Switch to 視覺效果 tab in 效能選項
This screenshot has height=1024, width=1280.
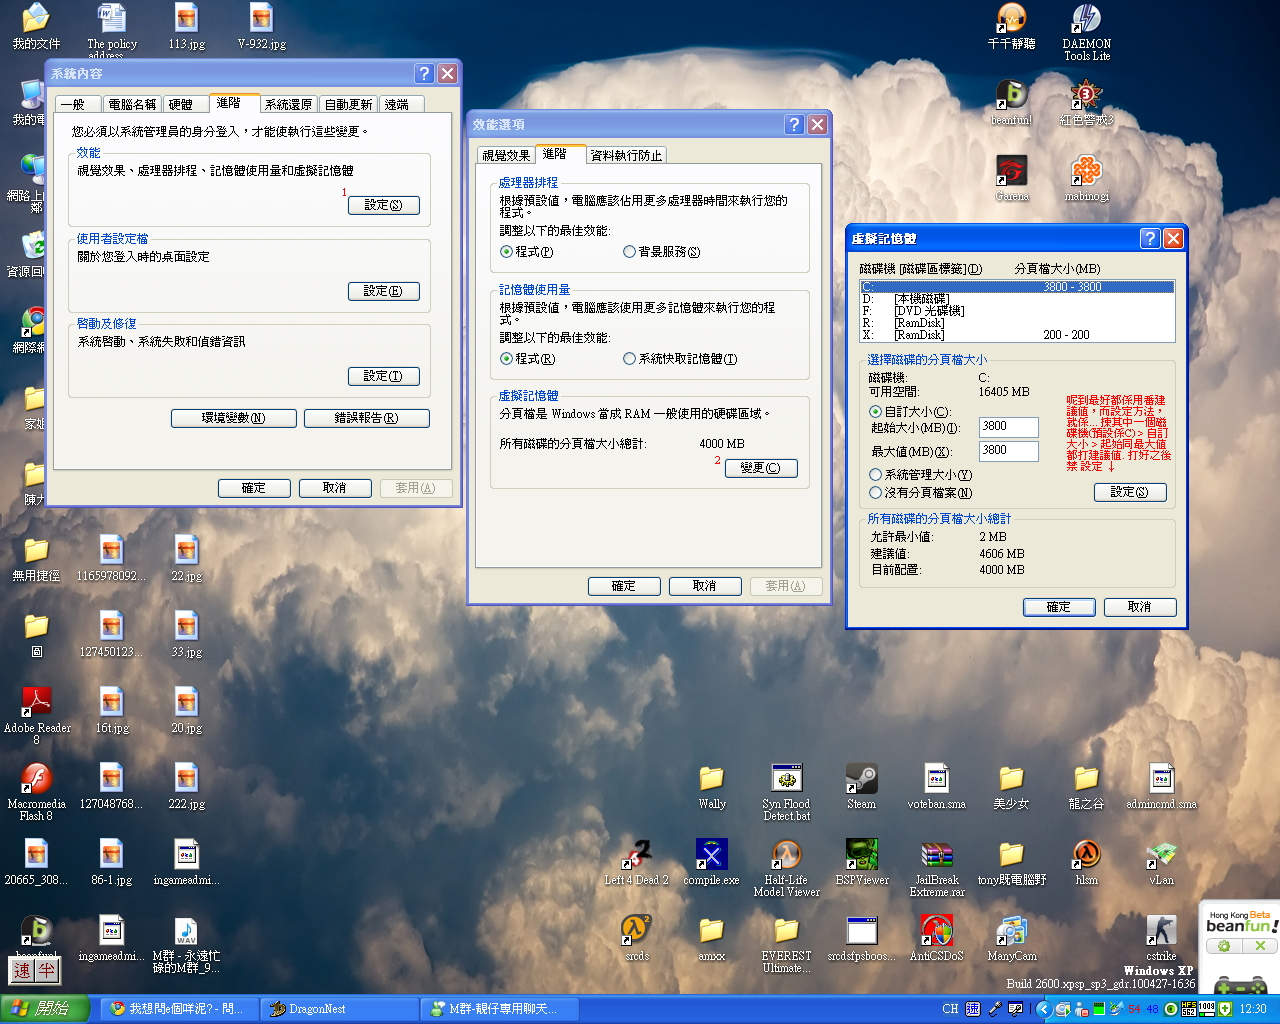[506, 155]
